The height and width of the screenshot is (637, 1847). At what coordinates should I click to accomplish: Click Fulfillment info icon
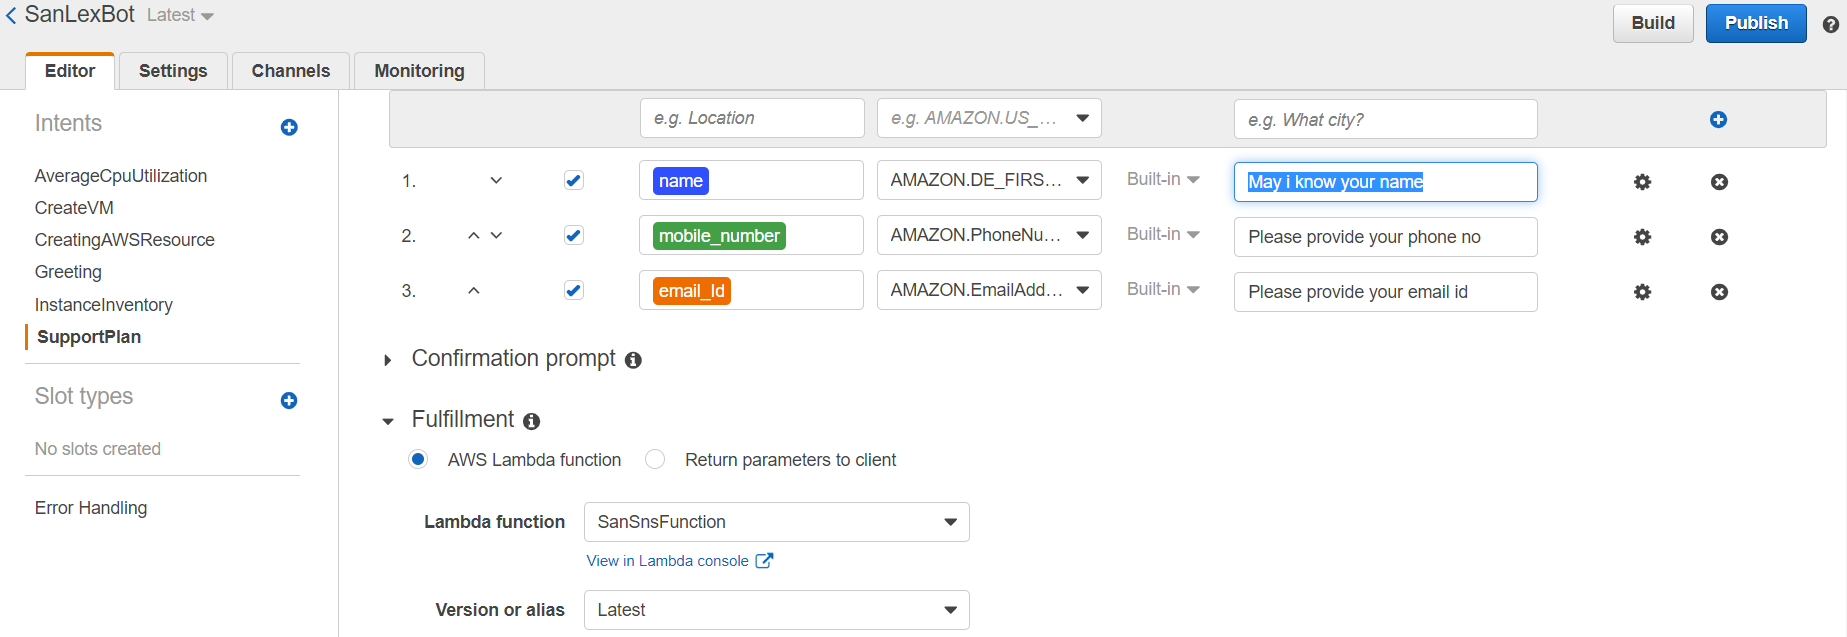pyautogui.click(x=532, y=421)
